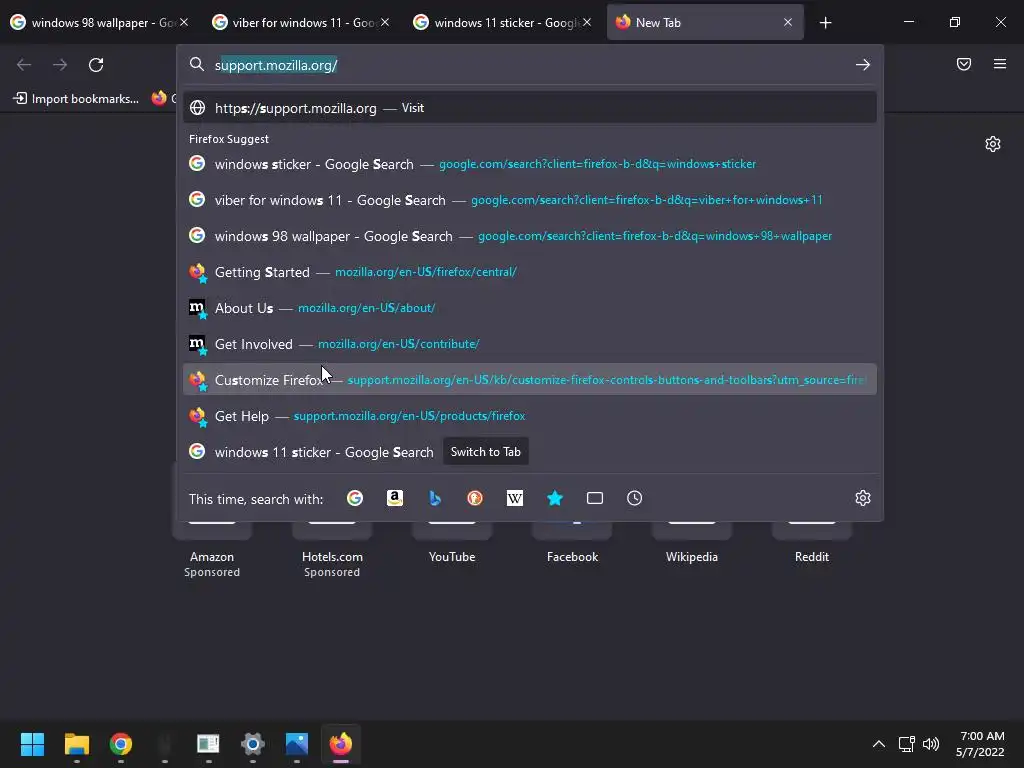The image size is (1024, 768).
Task: Open Getting Started bookmark suggestion
Action: 530,272
